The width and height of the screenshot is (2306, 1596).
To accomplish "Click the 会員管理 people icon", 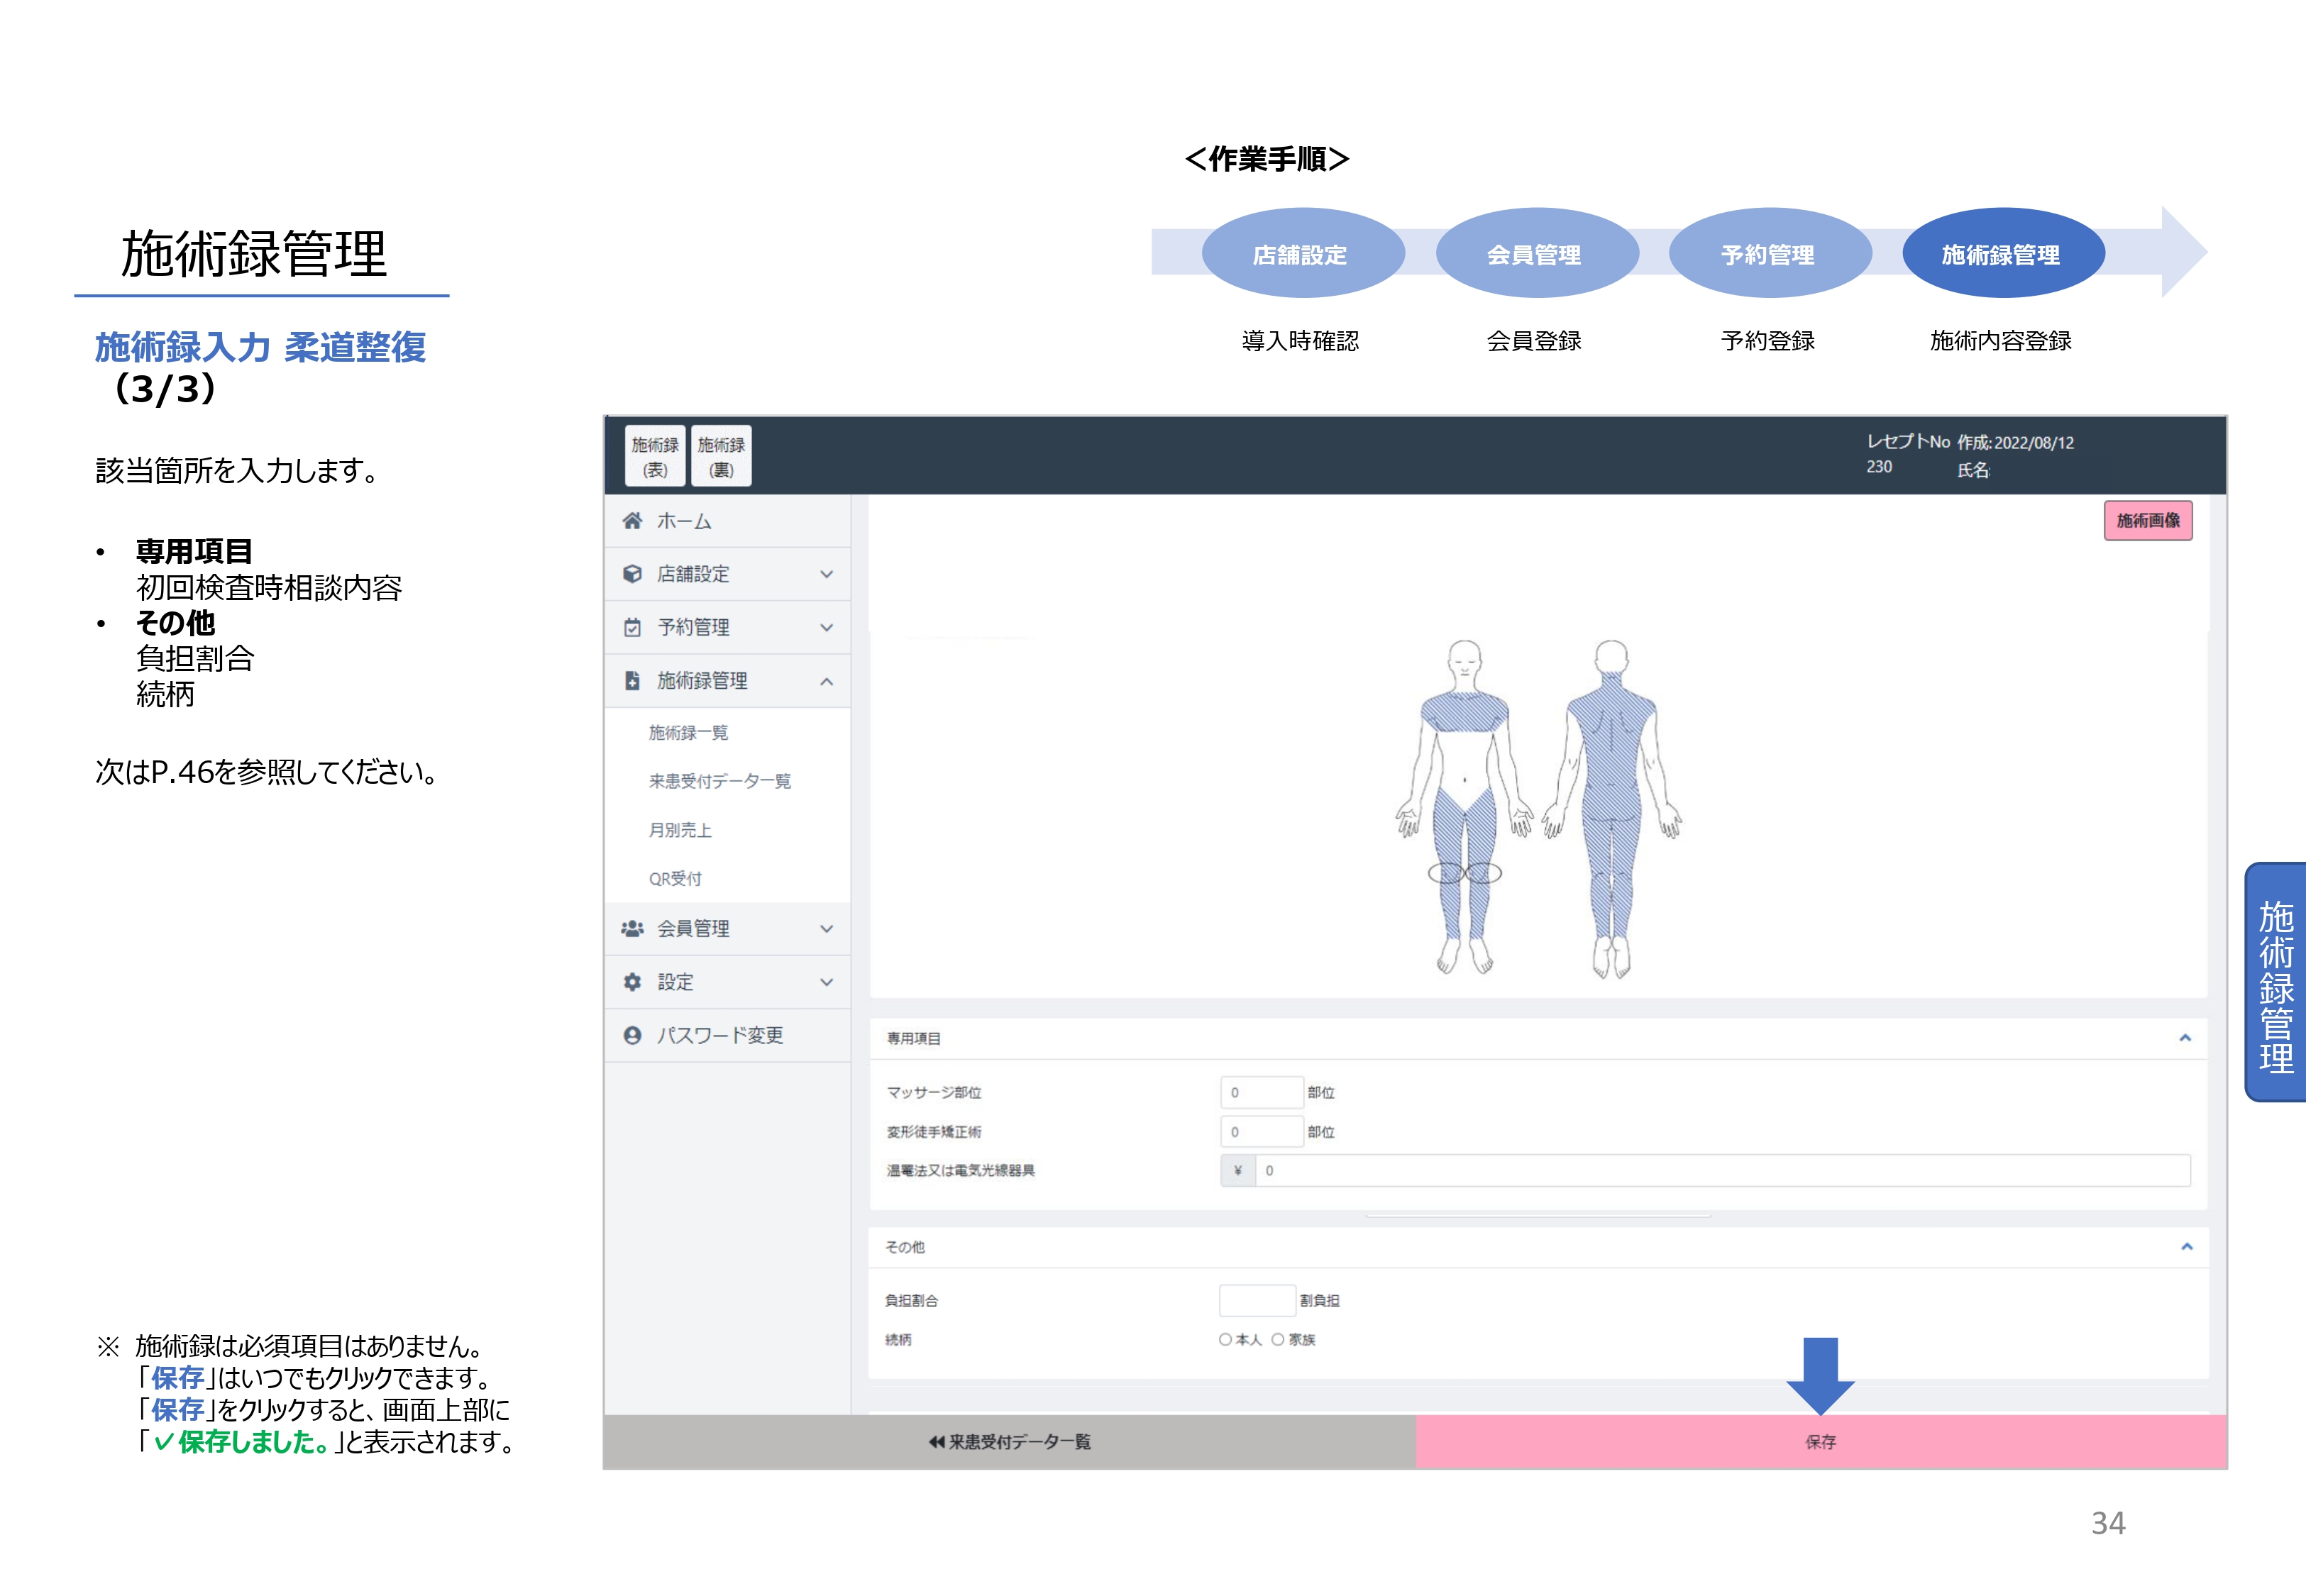I will [632, 929].
